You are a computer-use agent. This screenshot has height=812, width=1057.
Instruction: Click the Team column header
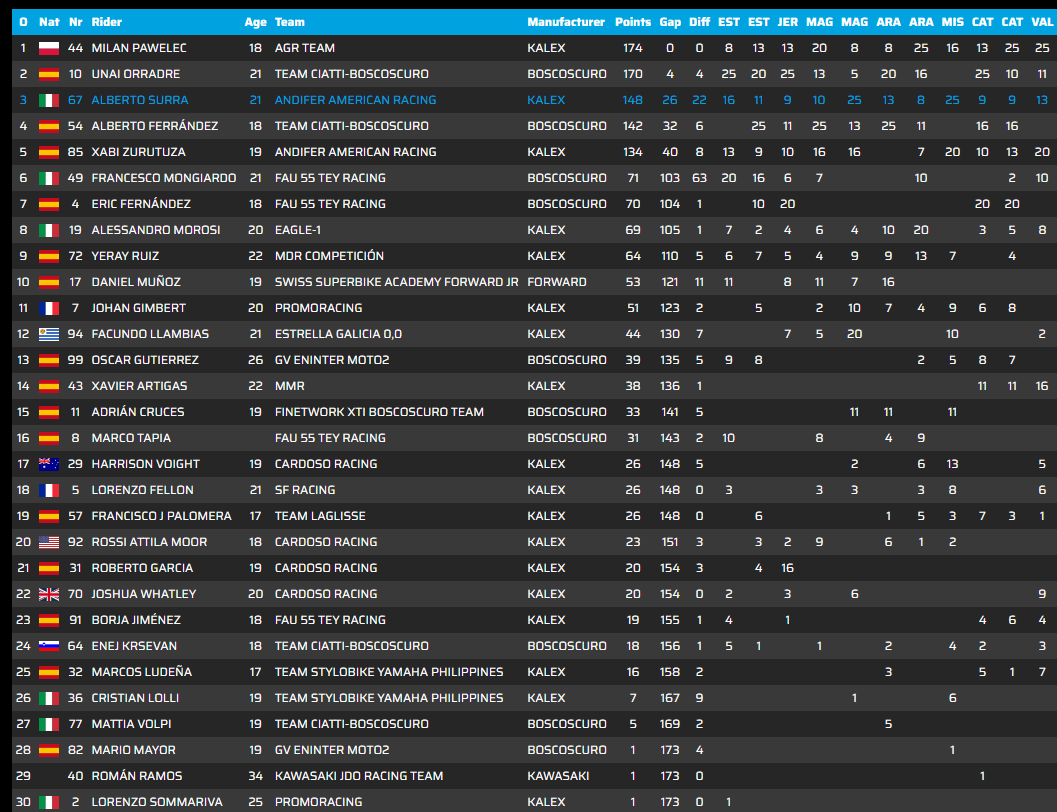289,22
